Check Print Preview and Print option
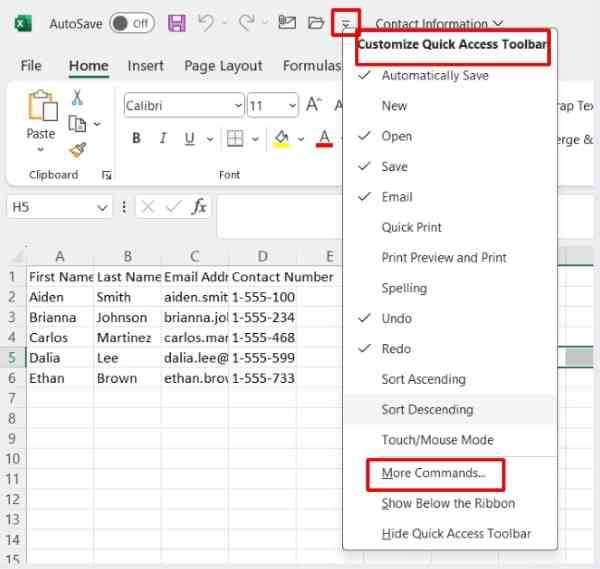 (450, 258)
